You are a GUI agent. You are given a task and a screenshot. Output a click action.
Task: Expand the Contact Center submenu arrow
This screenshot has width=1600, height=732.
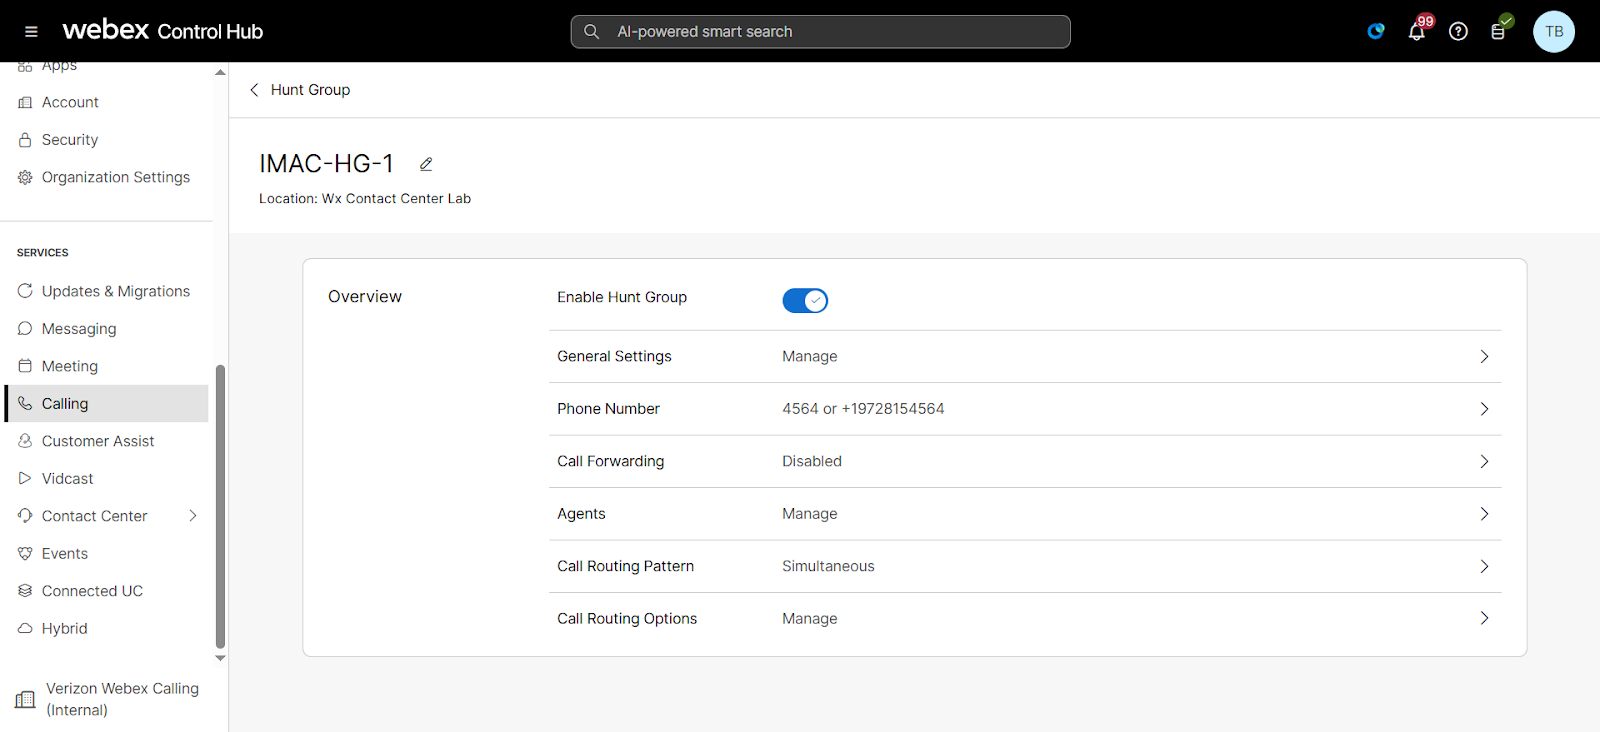point(193,516)
